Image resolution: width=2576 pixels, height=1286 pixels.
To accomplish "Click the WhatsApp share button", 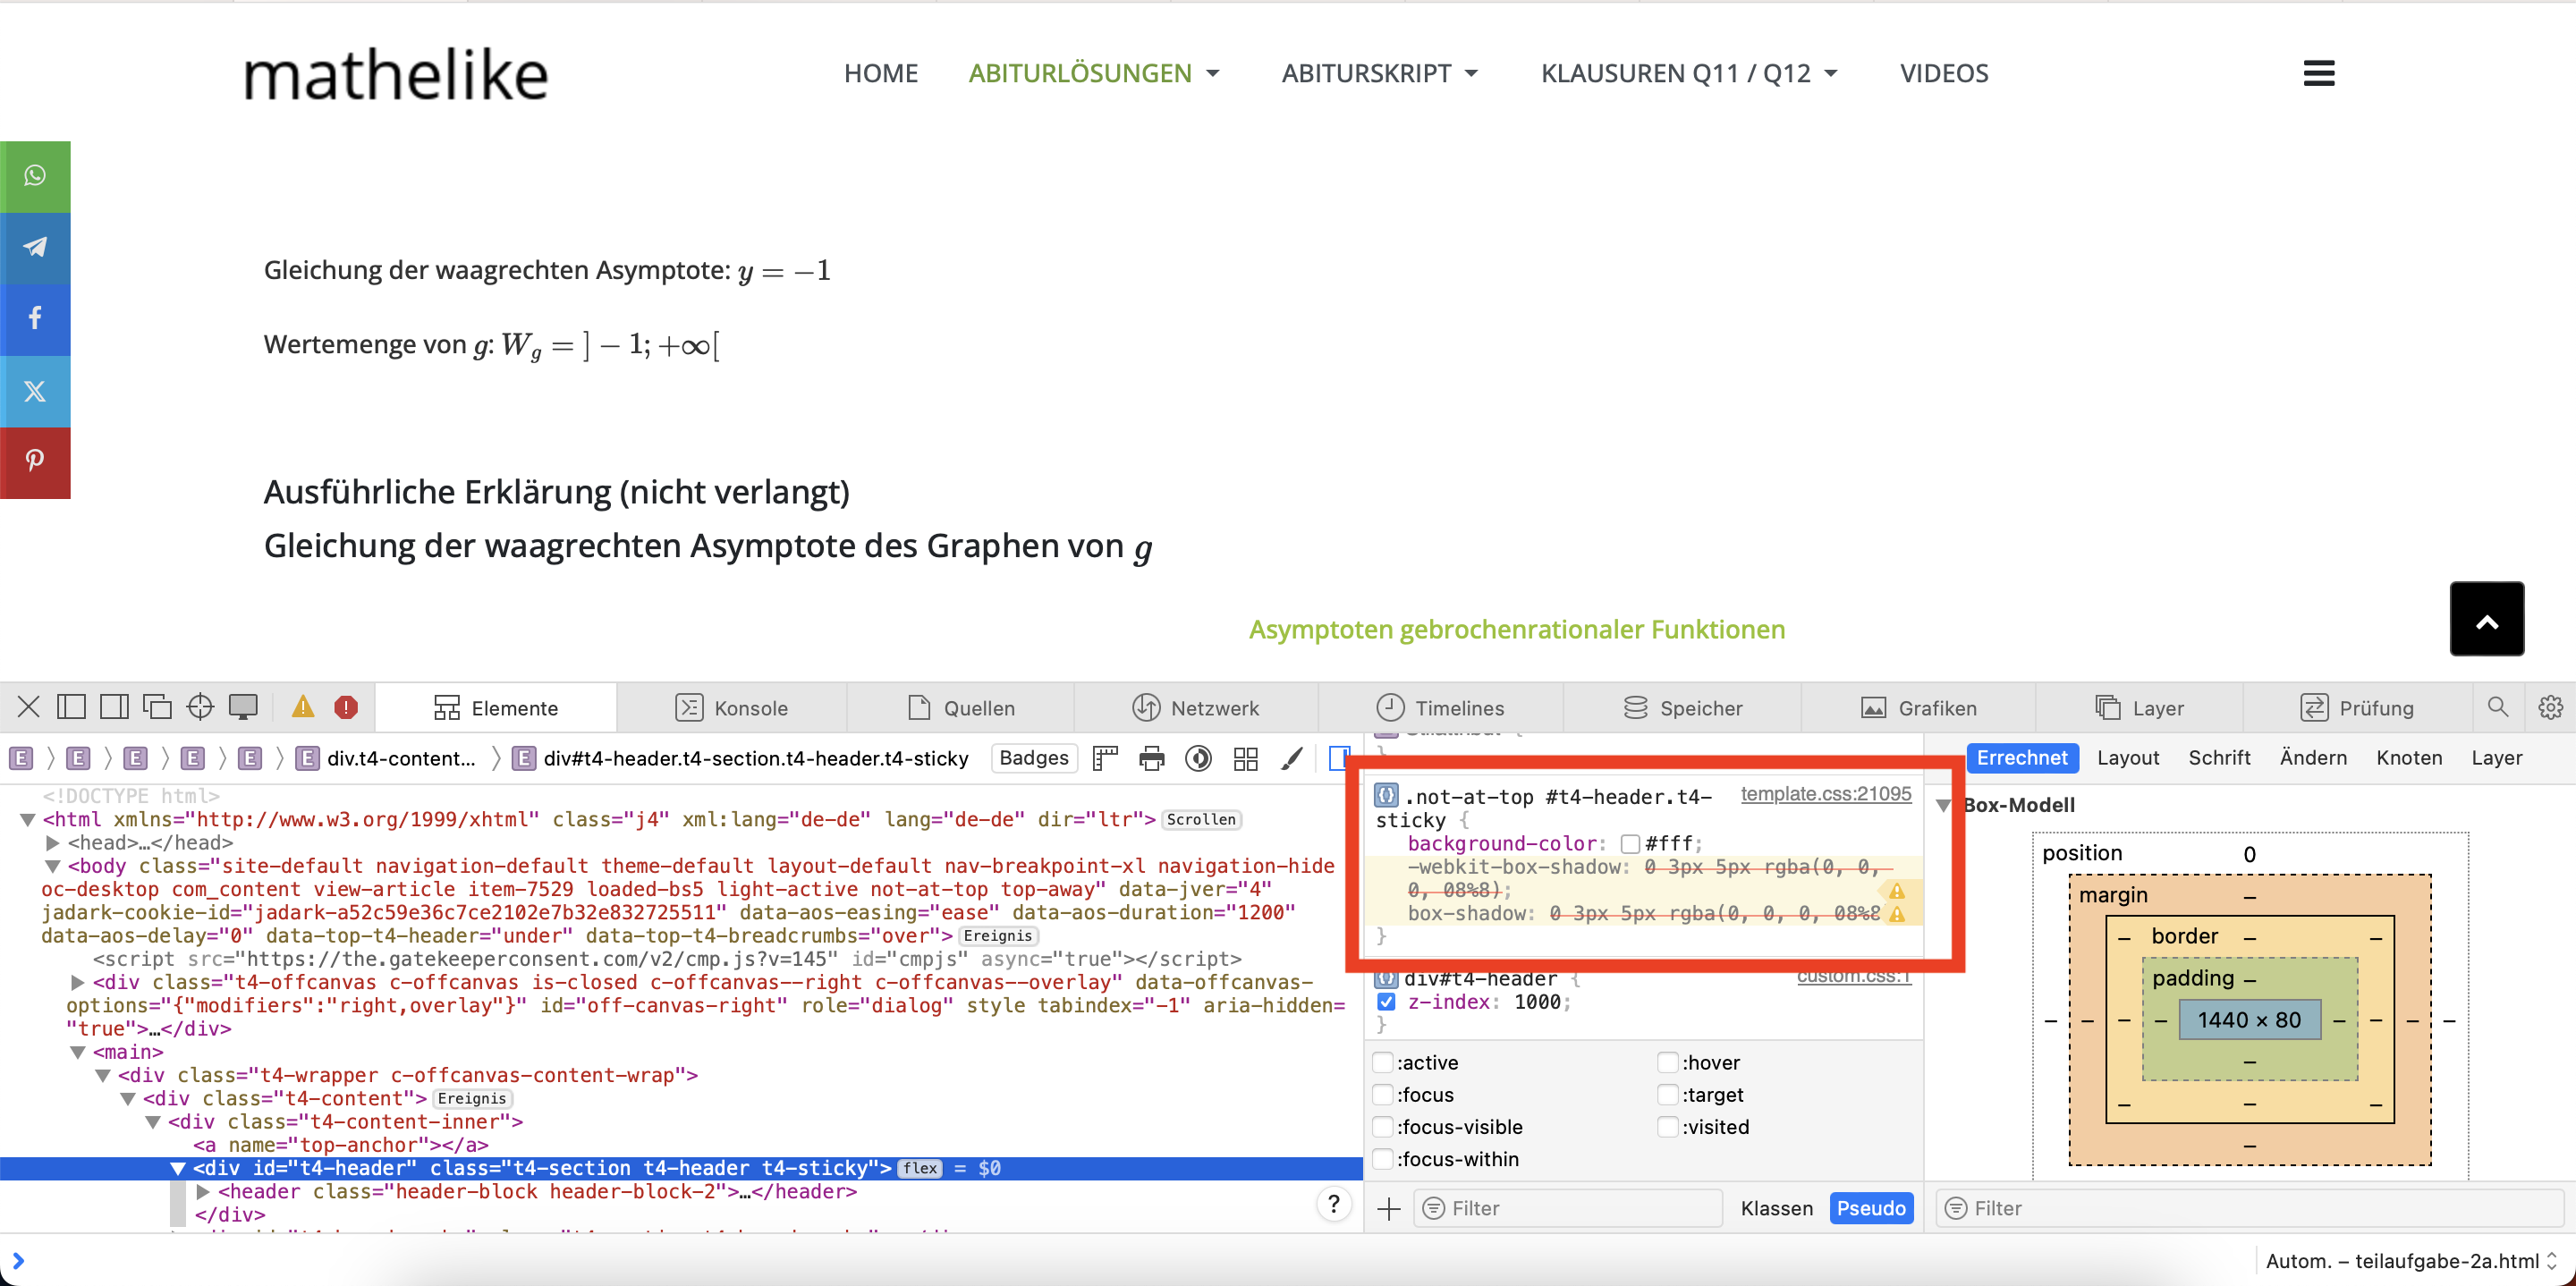I will [35, 176].
